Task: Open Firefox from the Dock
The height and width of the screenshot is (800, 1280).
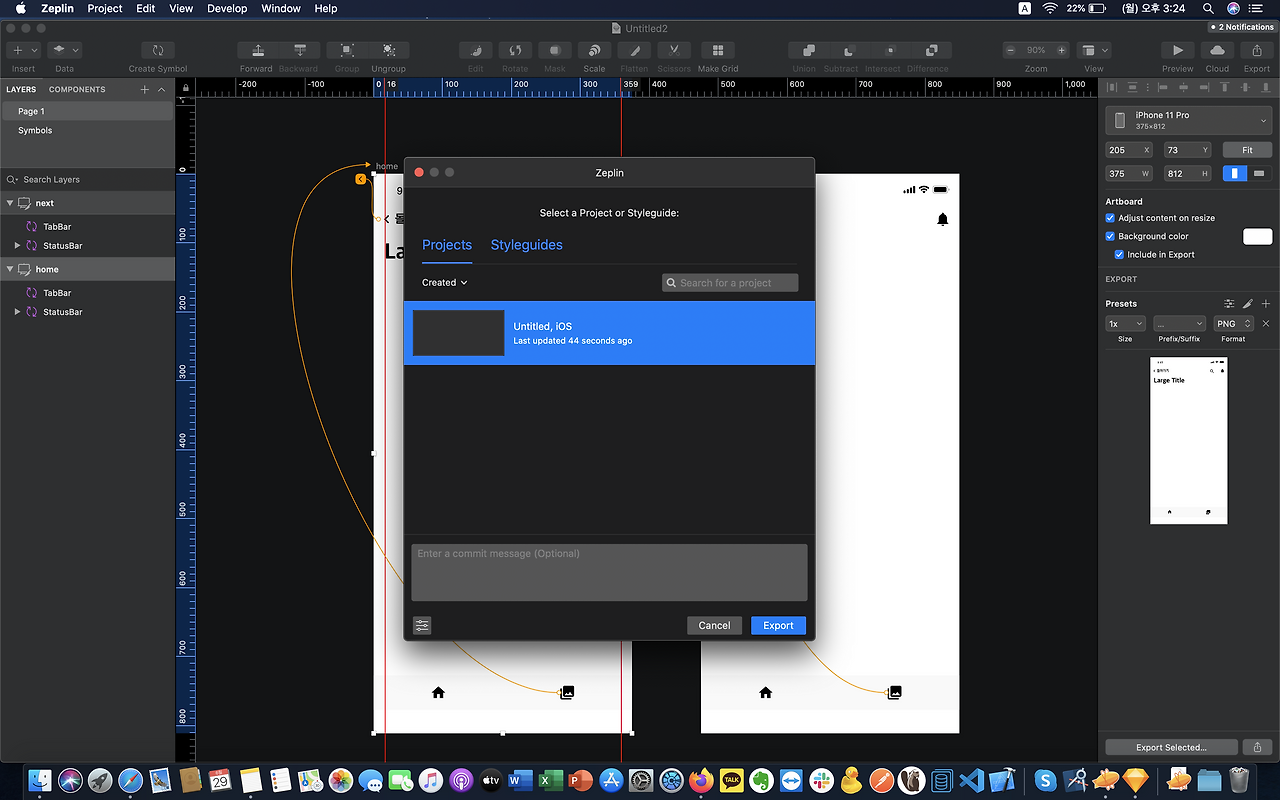Action: [x=702, y=780]
